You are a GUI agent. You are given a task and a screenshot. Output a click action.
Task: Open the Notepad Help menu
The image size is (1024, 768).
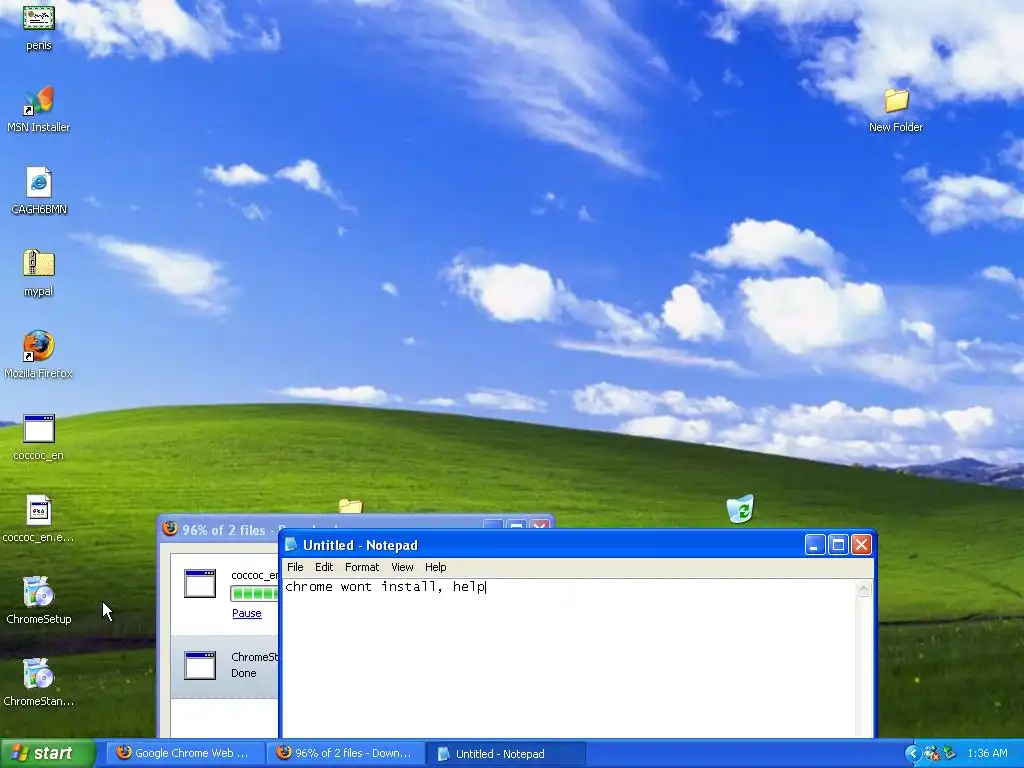coord(436,567)
